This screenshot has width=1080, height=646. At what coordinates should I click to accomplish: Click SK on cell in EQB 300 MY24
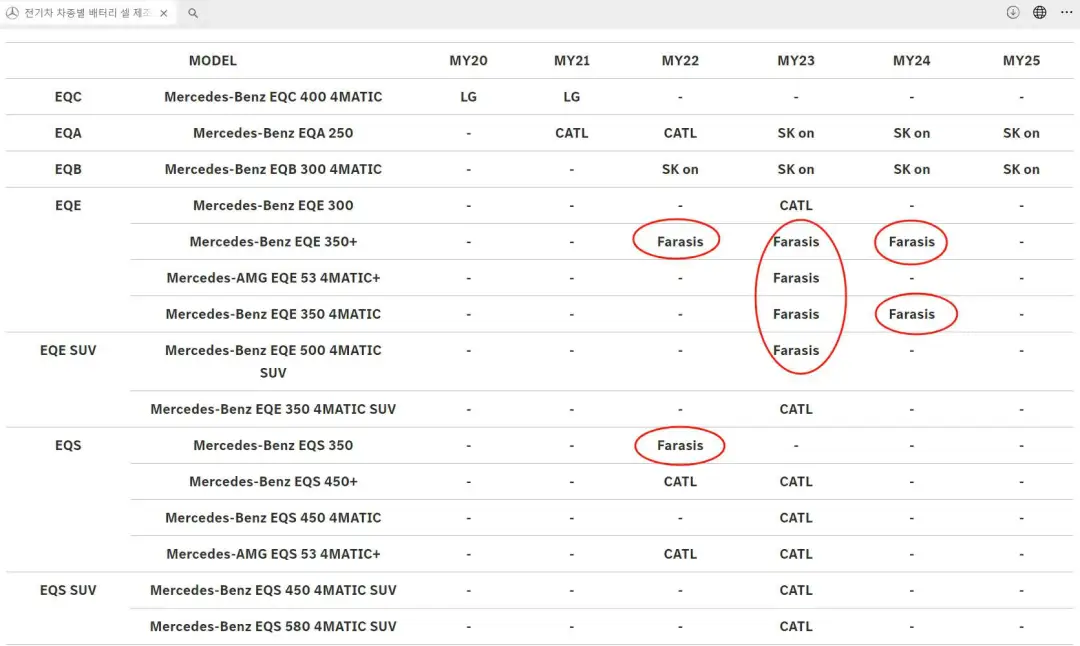[911, 169]
